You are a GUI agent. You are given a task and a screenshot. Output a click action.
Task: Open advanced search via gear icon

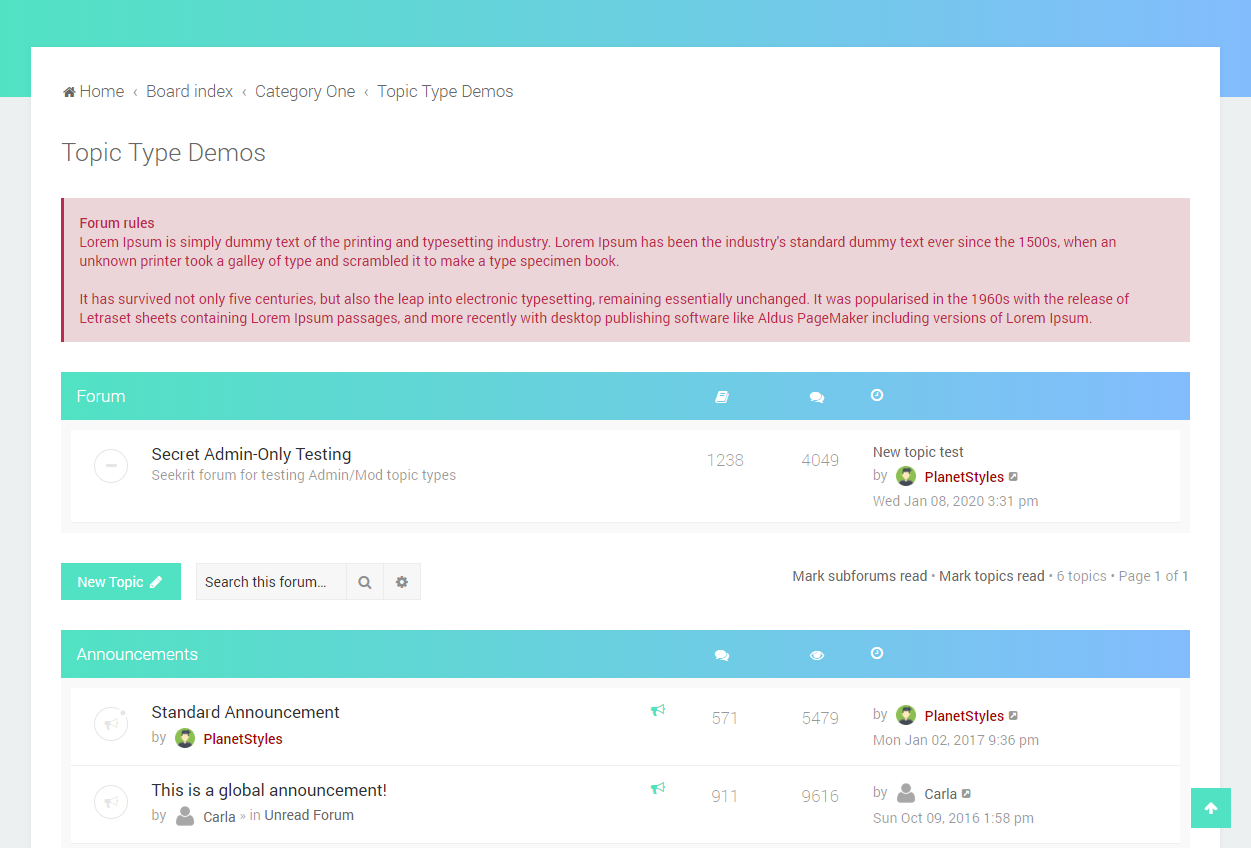pyautogui.click(x=402, y=582)
